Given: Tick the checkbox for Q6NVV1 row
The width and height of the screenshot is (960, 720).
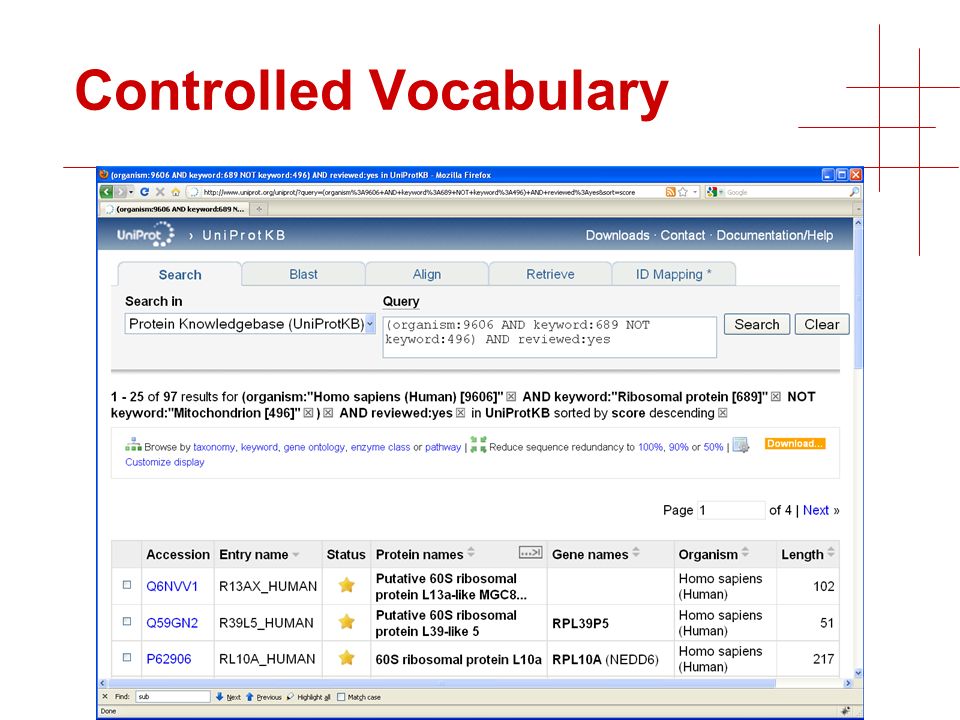Looking at the screenshot, I should pos(127,585).
